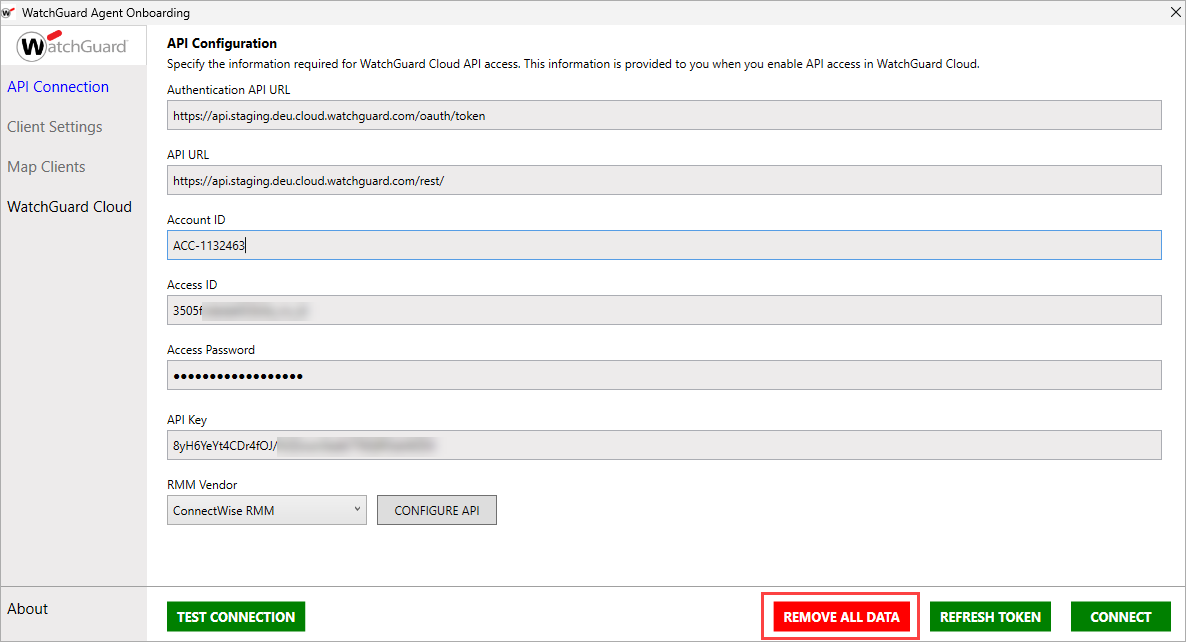Click the TEST CONNECTION button
Viewport: 1186px width, 642px height.
coord(236,616)
